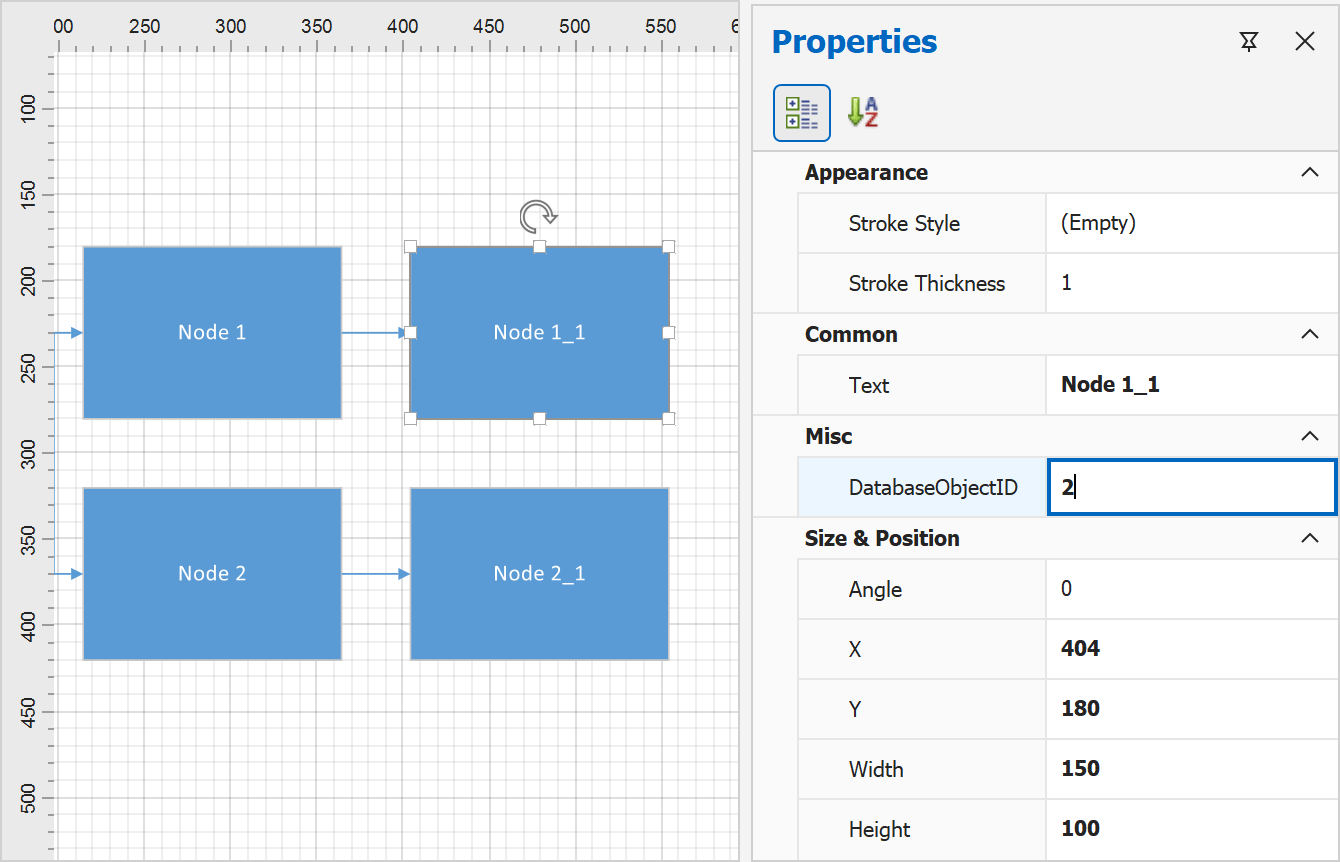Click top-center resize handle of Node 1_1

(539, 246)
